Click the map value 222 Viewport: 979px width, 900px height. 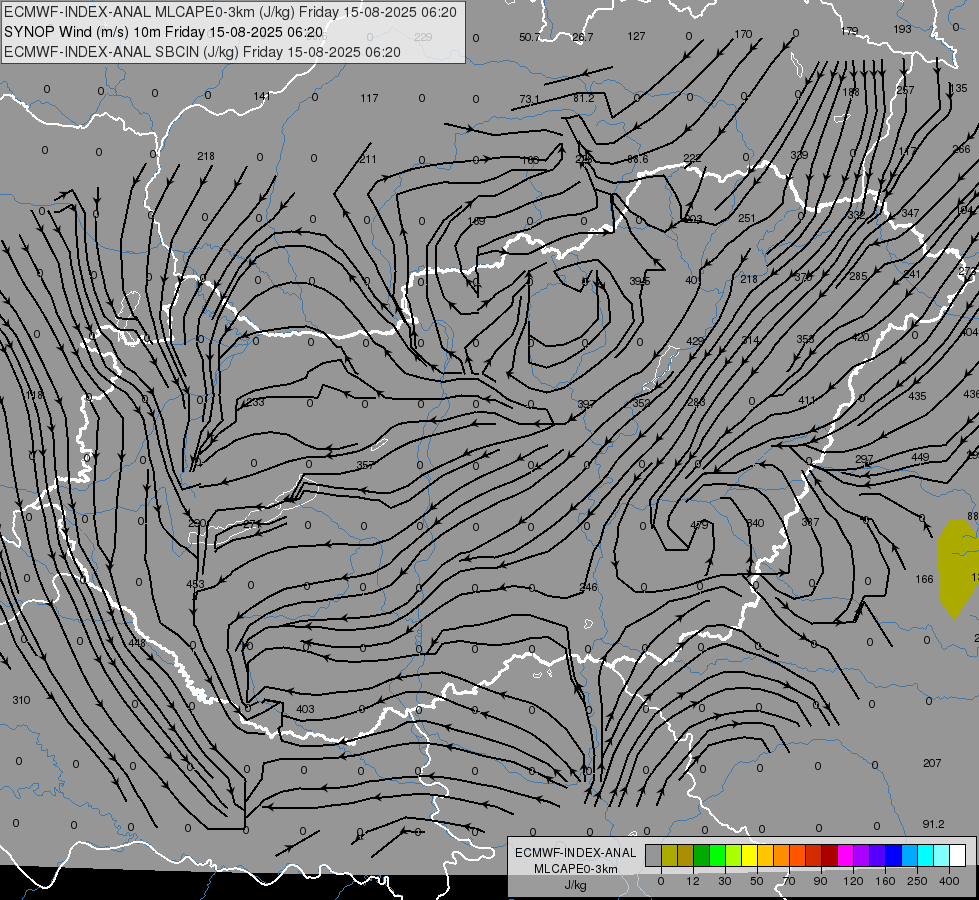click(692, 158)
